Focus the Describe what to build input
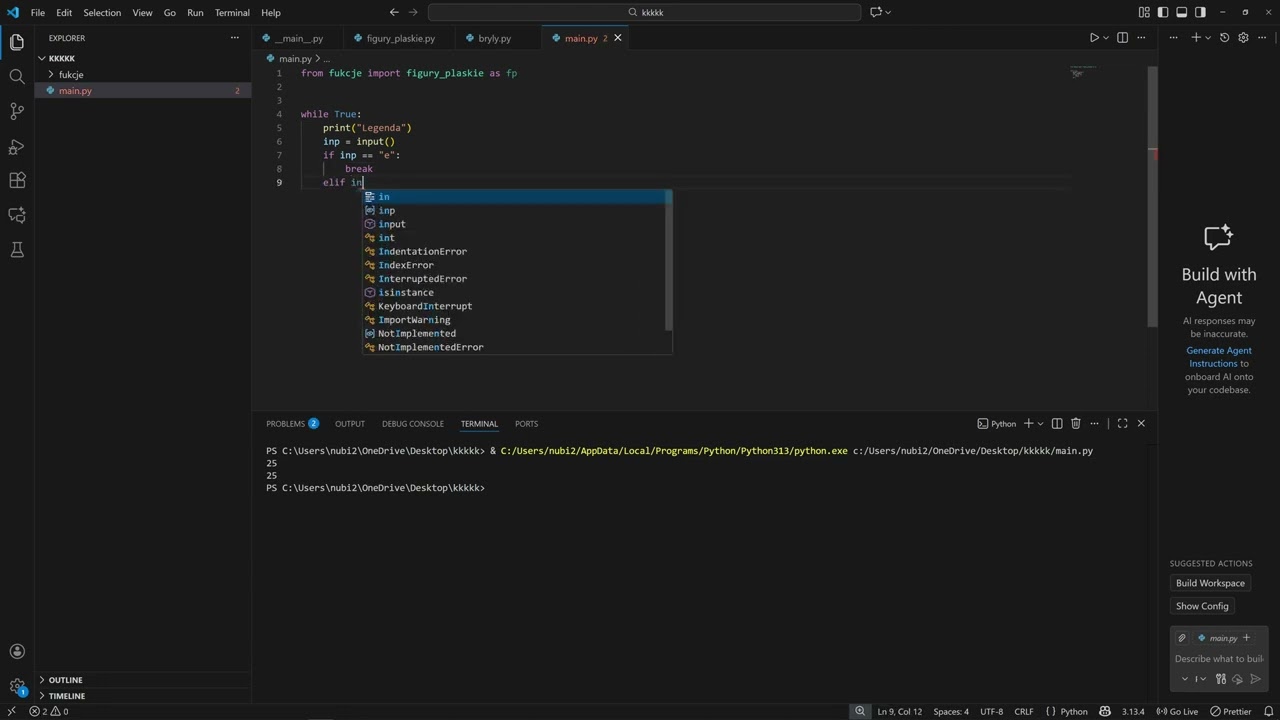The width and height of the screenshot is (1280, 720). pos(1218,658)
